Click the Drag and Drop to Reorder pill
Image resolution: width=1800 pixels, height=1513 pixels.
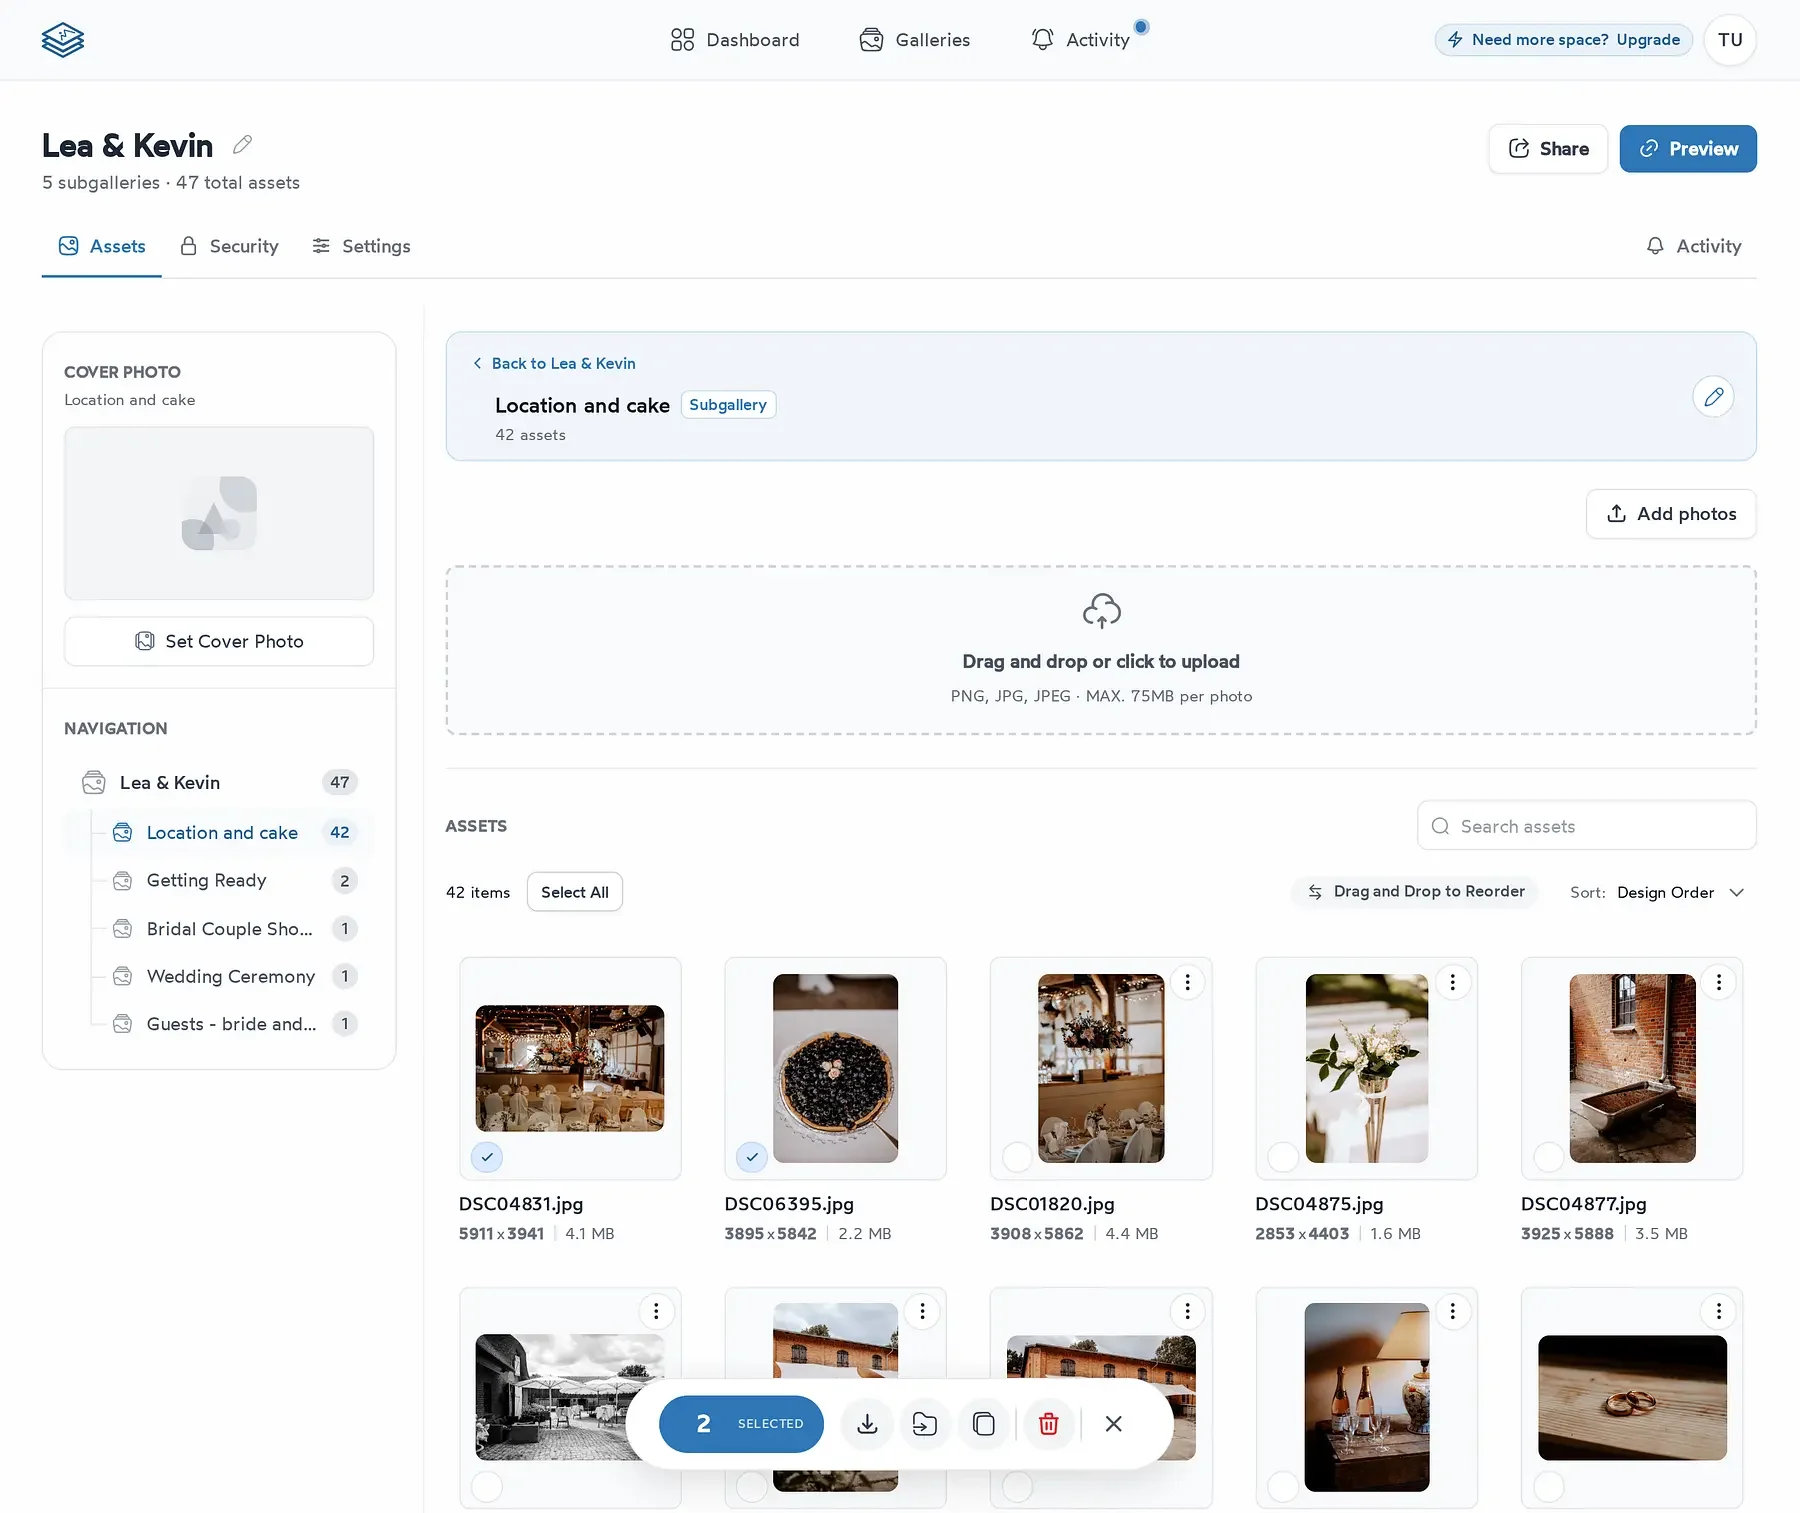pyautogui.click(x=1415, y=891)
